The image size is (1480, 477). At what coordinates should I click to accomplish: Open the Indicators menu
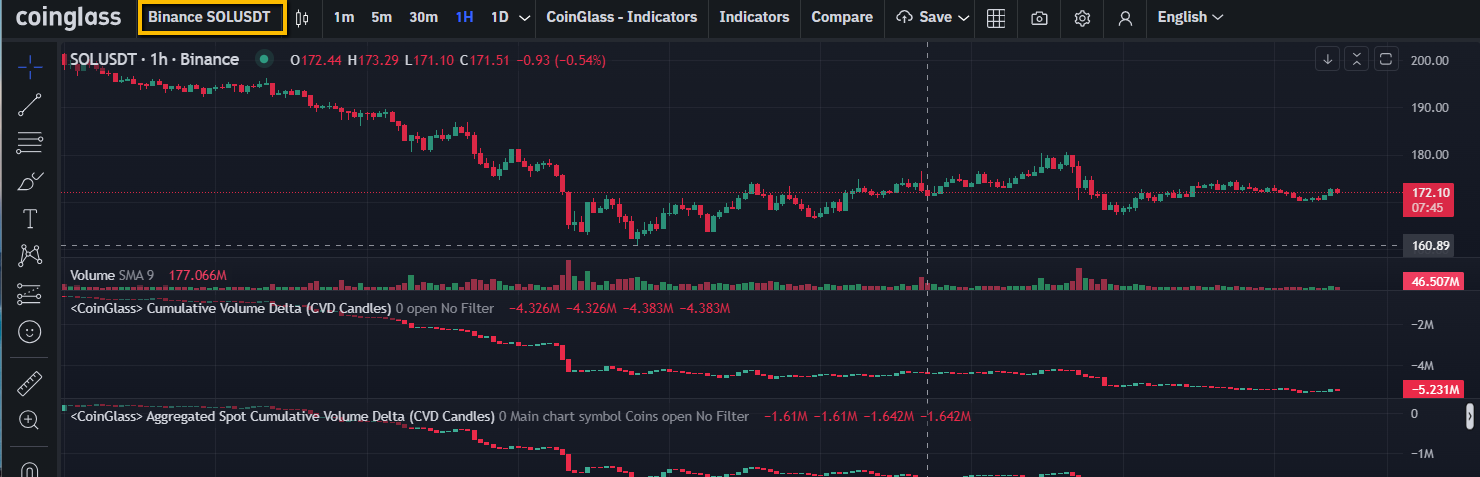[754, 17]
